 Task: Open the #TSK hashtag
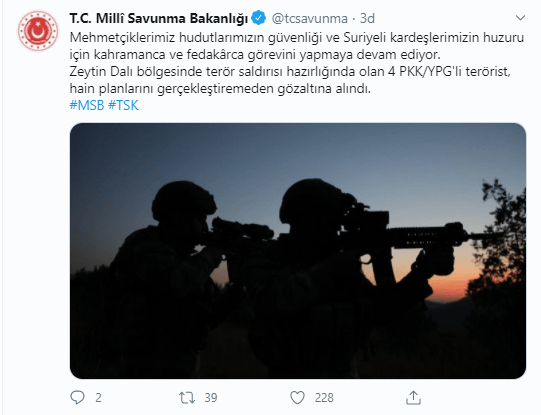[x=123, y=105]
